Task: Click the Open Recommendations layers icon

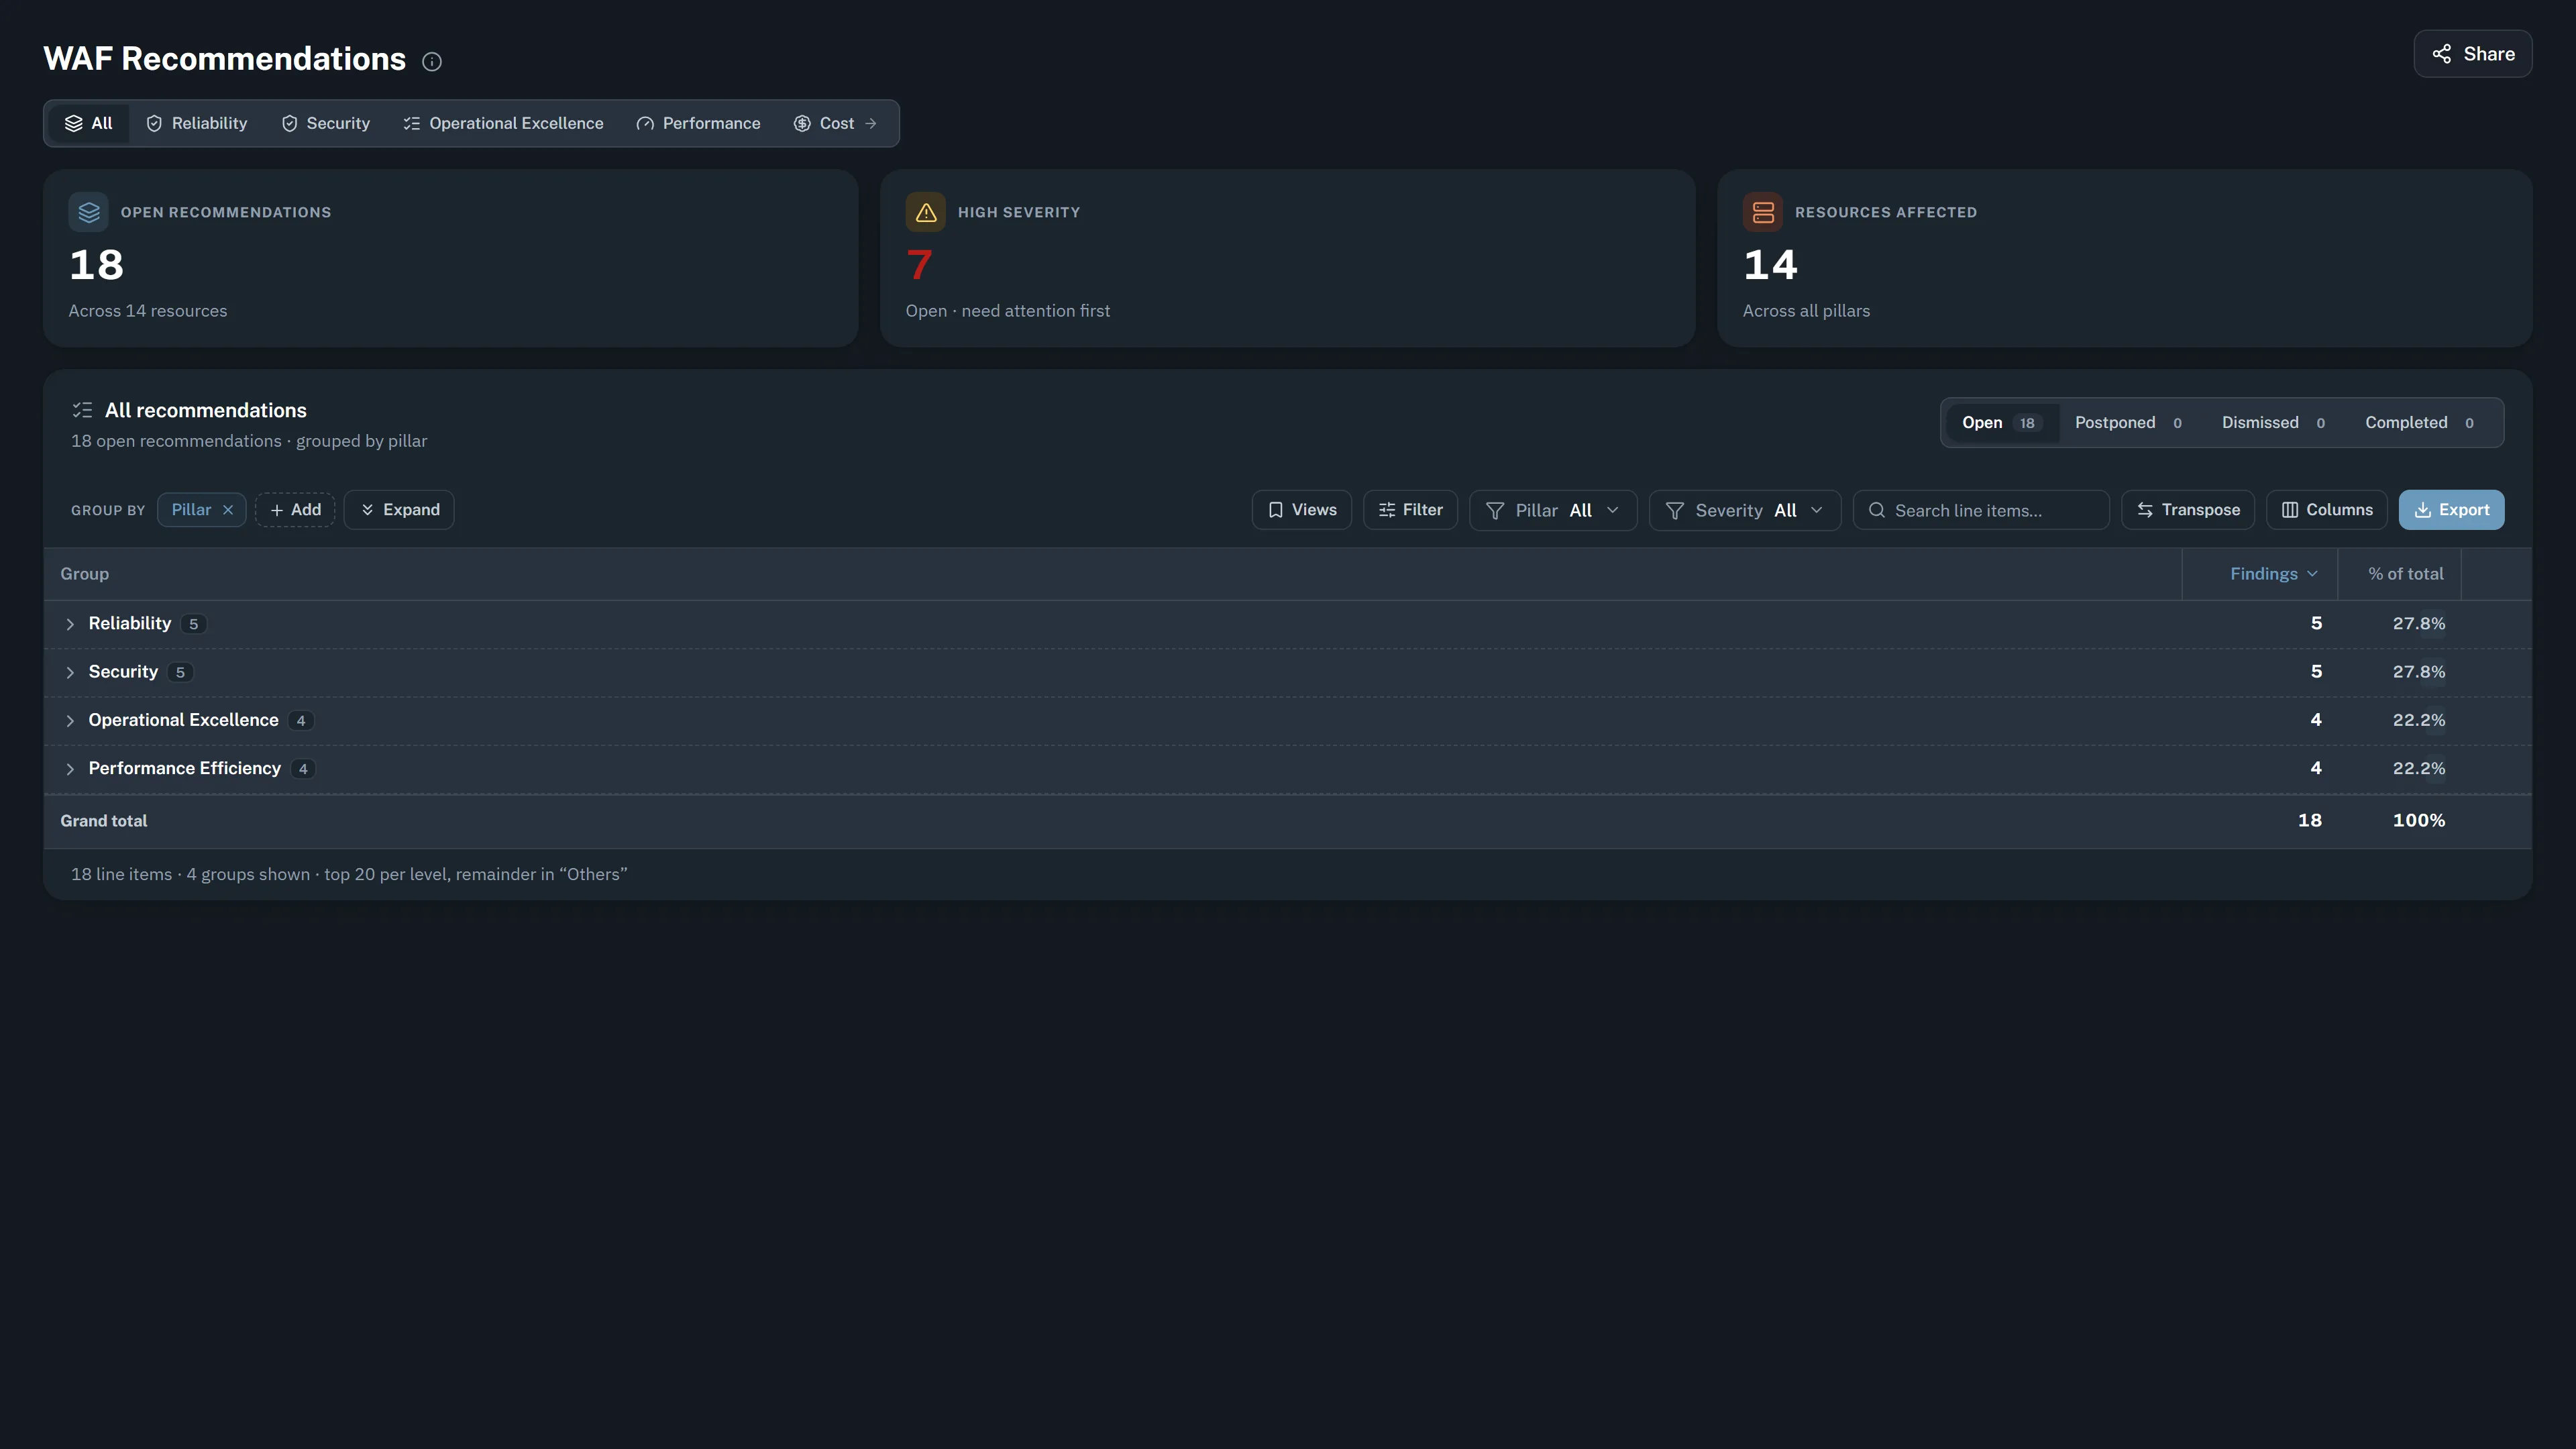Action: [89, 212]
